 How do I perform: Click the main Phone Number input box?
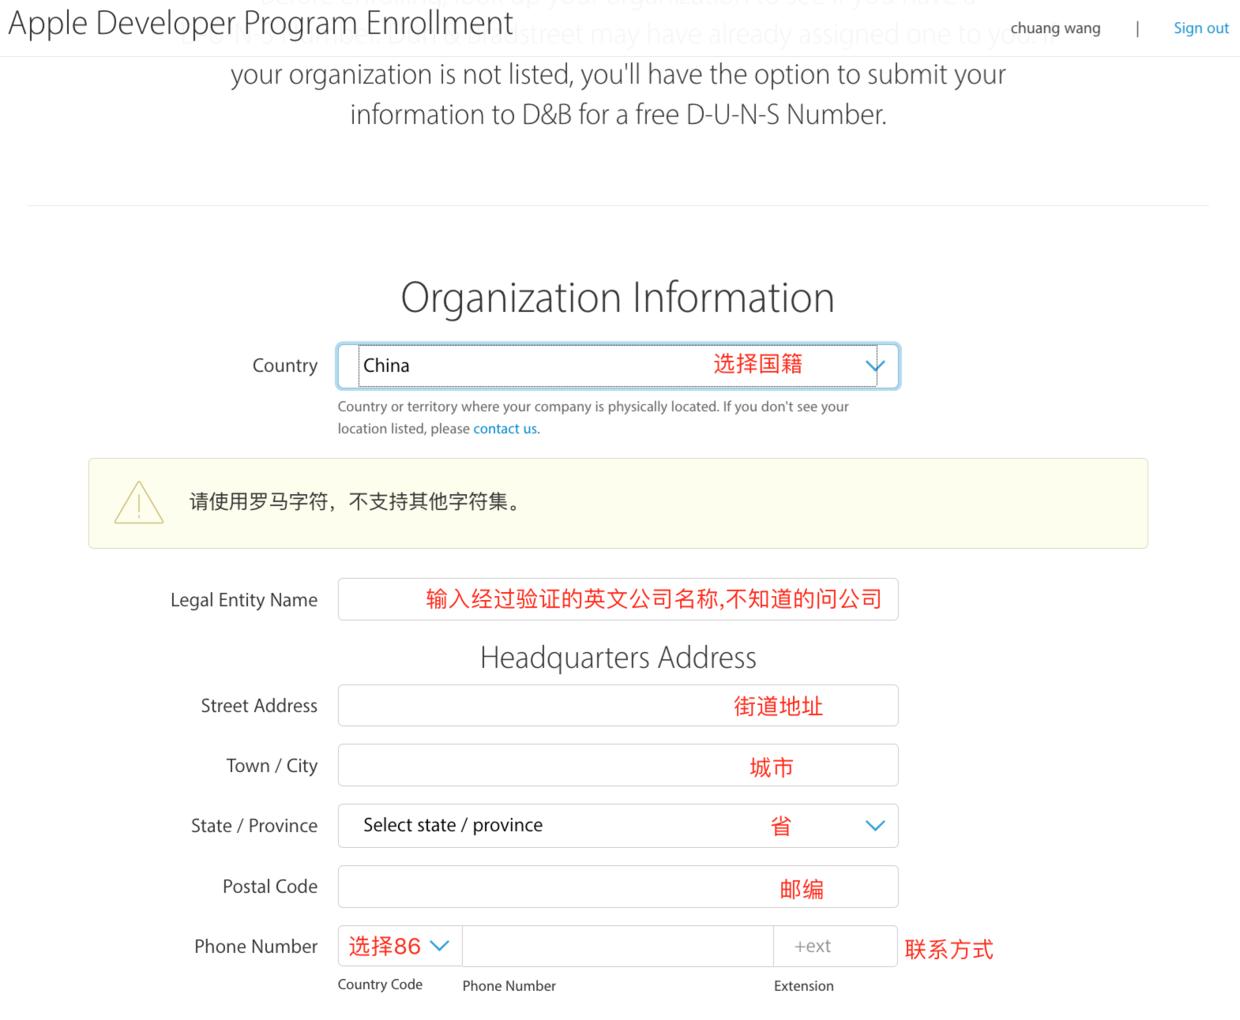617,946
